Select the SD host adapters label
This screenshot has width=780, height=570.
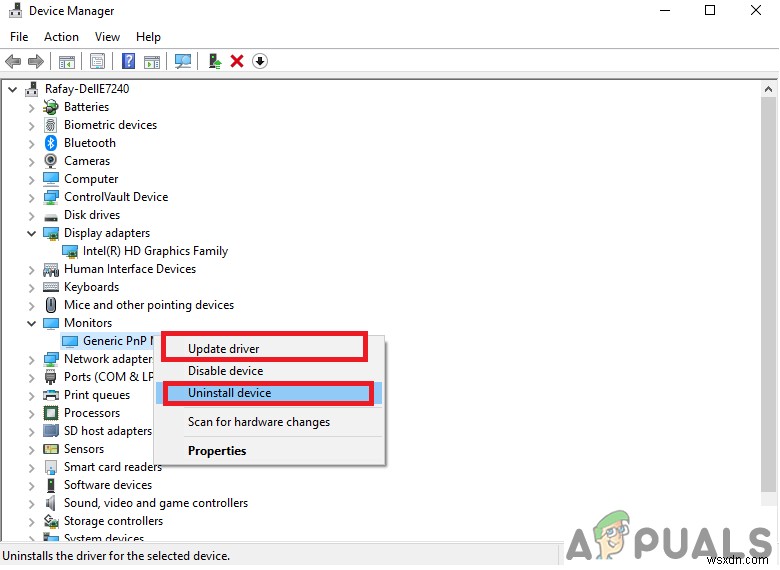pos(108,431)
